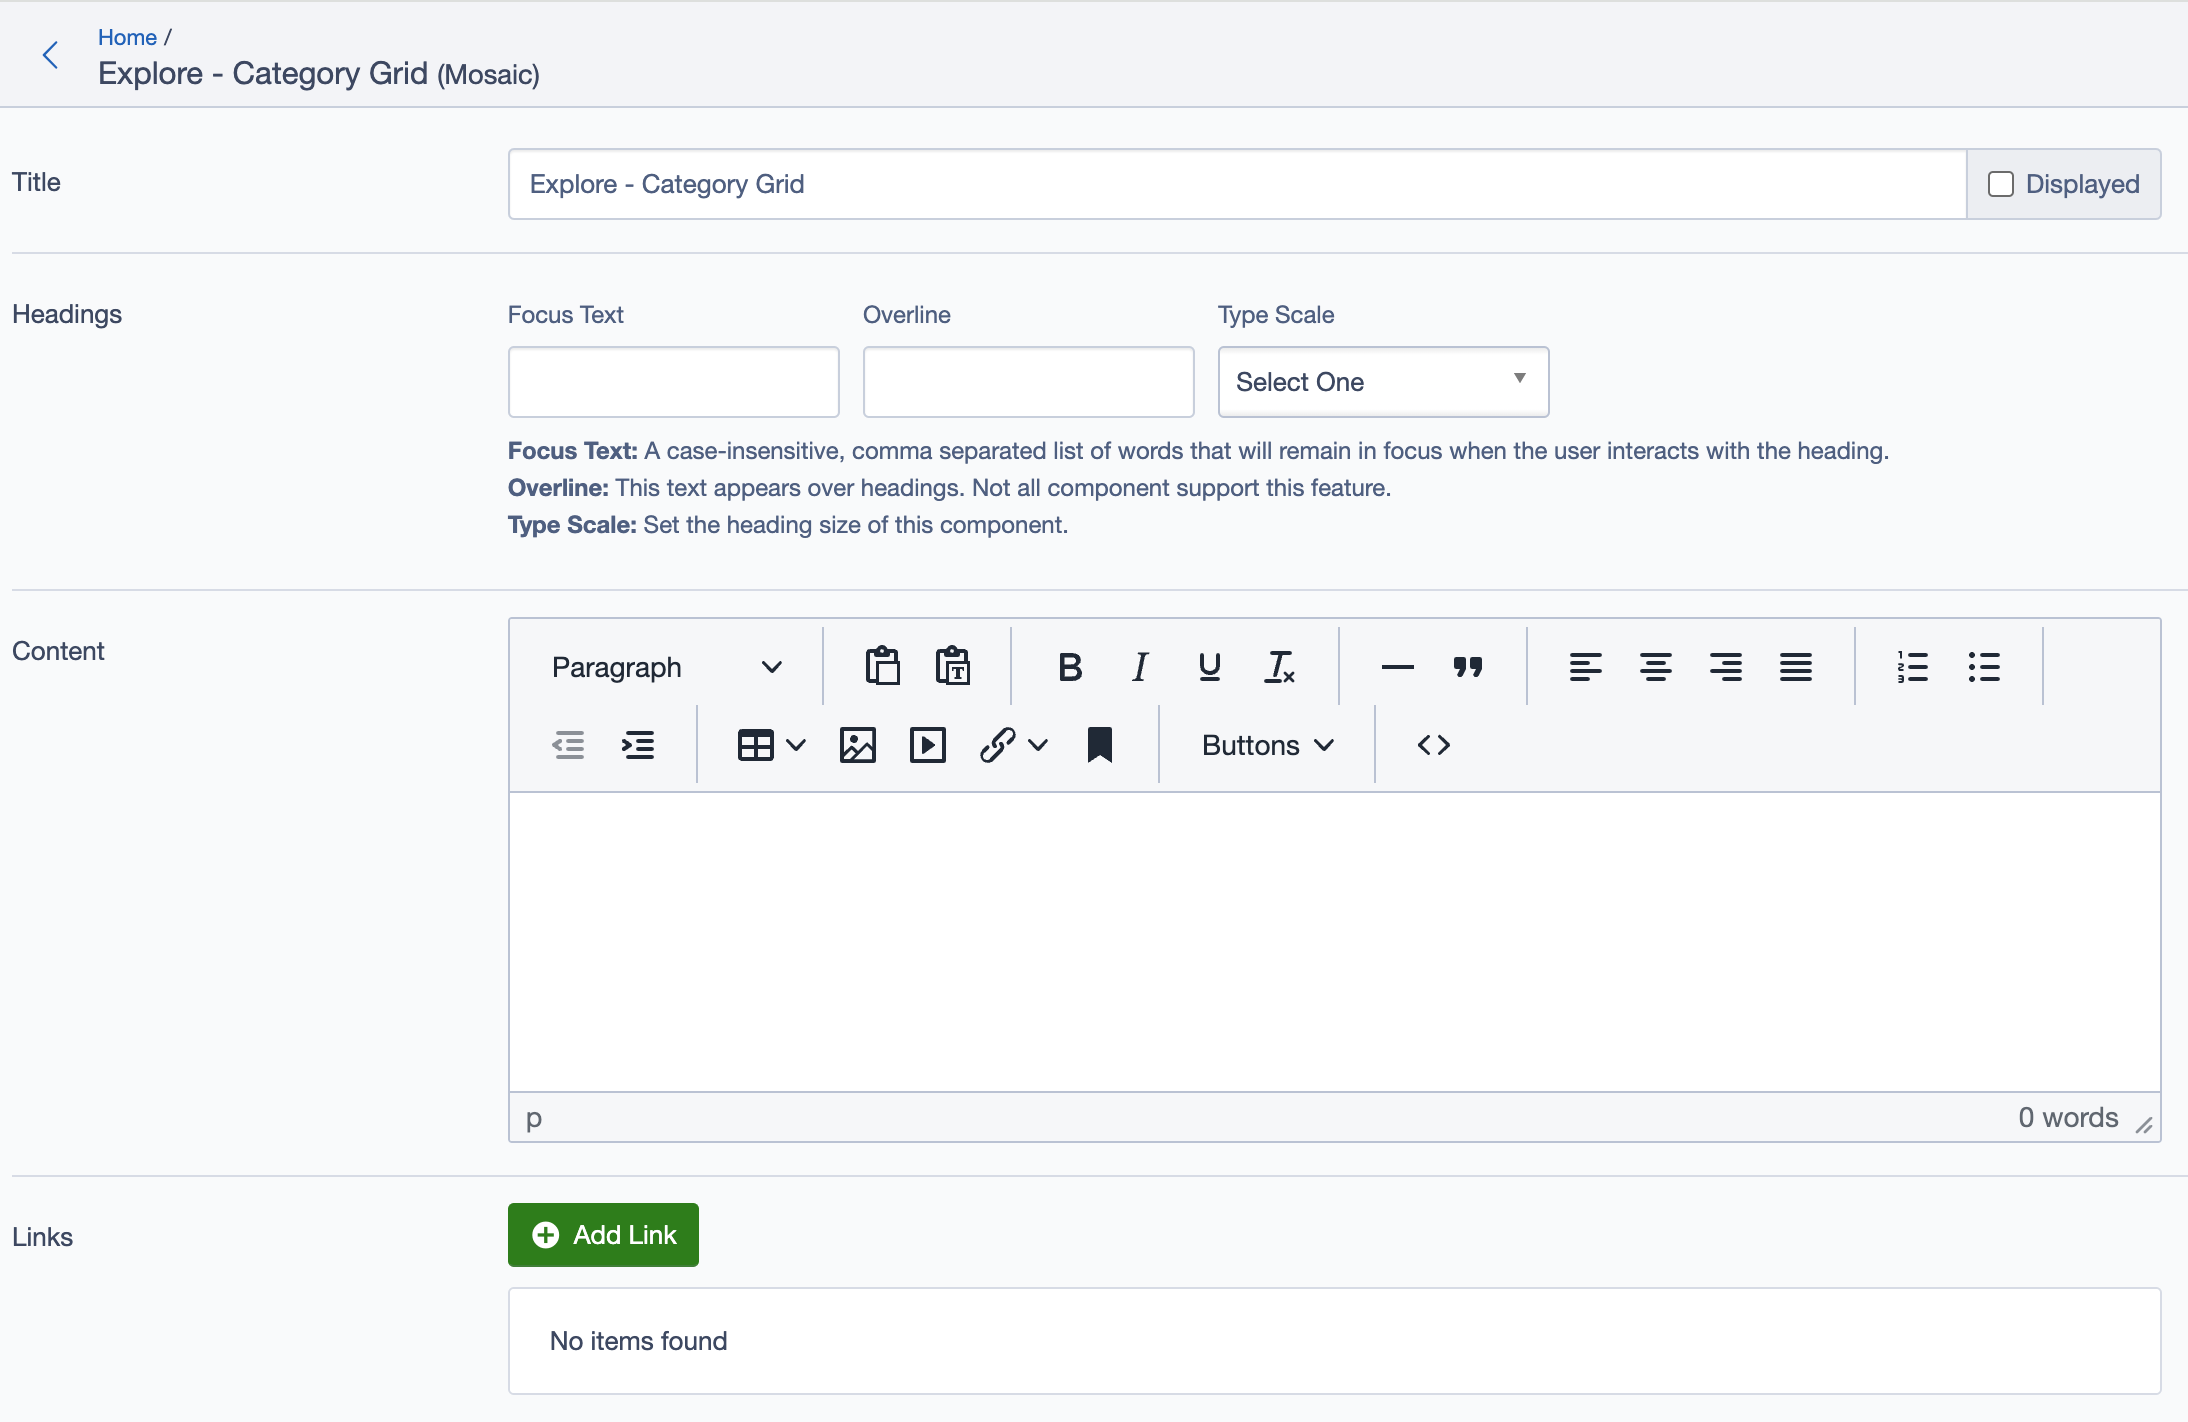The width and height of the screenshot is (2188, 1422).
Task: Clear formatting with the Tx icon
Action: pos(1280,666)
